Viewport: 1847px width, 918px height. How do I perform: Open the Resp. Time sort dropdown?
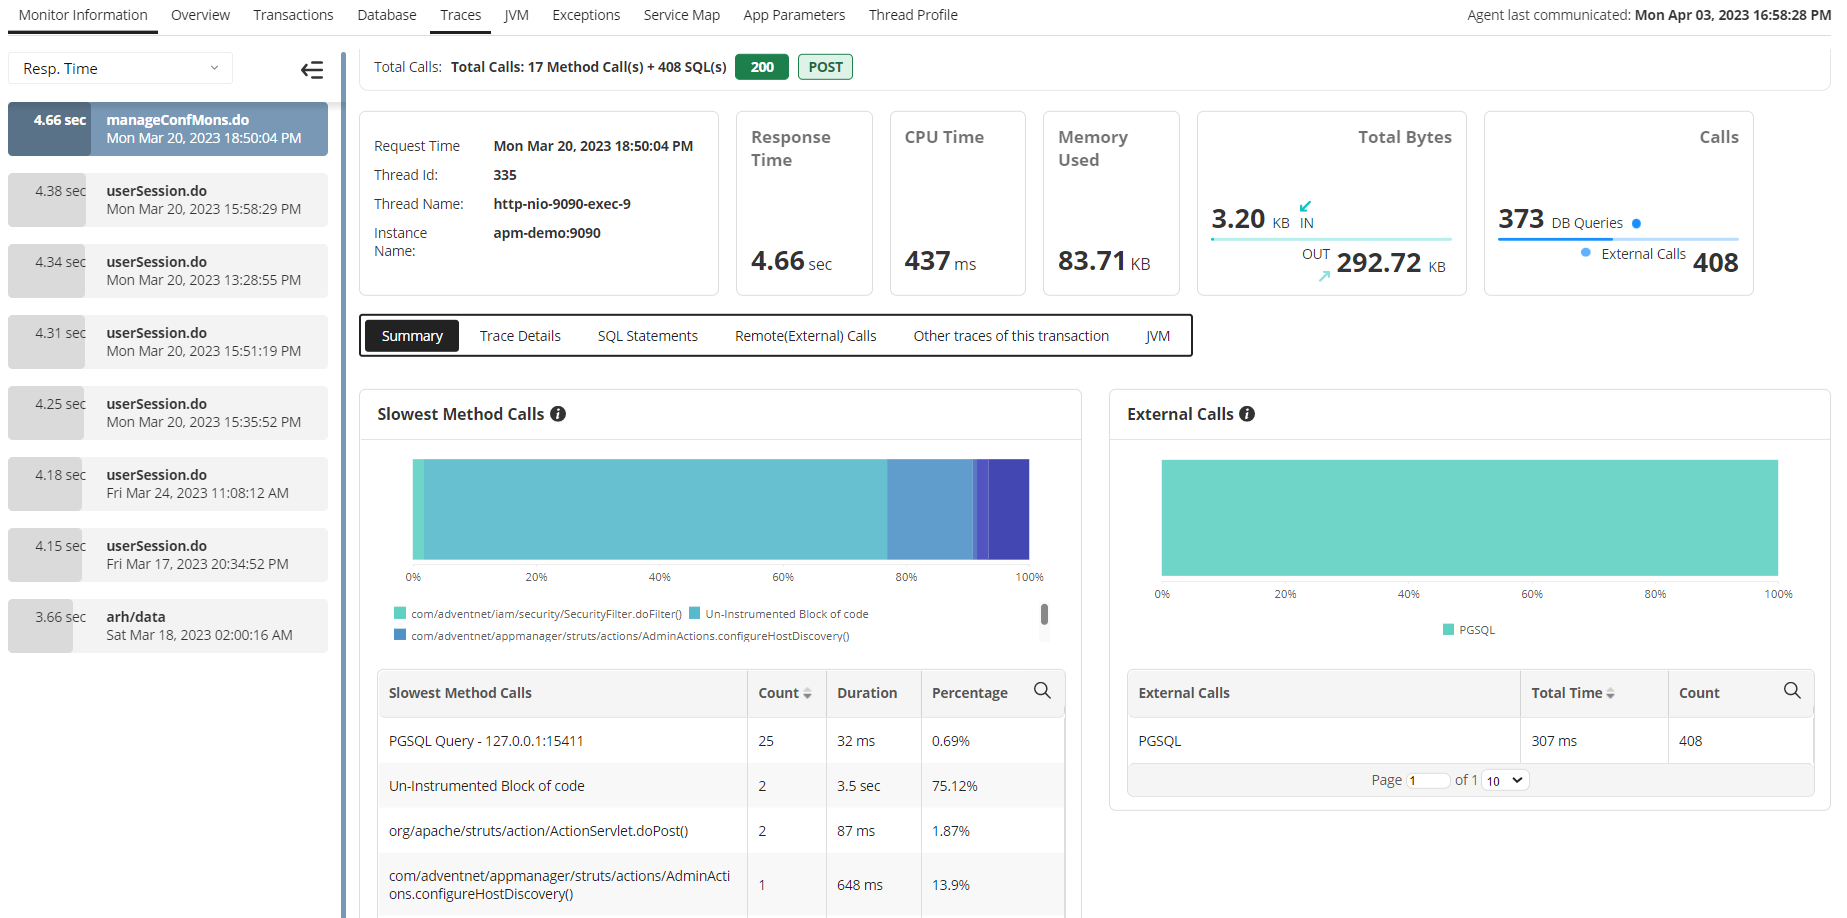pos(120,67)
